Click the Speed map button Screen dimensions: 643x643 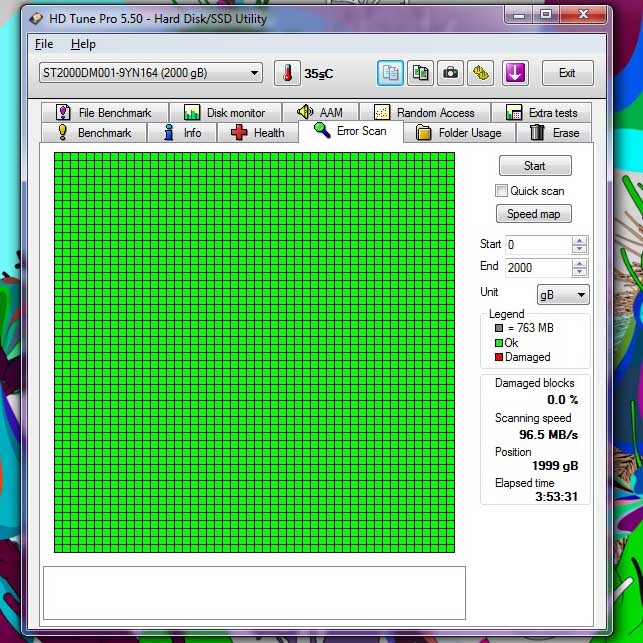tap(534, 214)
